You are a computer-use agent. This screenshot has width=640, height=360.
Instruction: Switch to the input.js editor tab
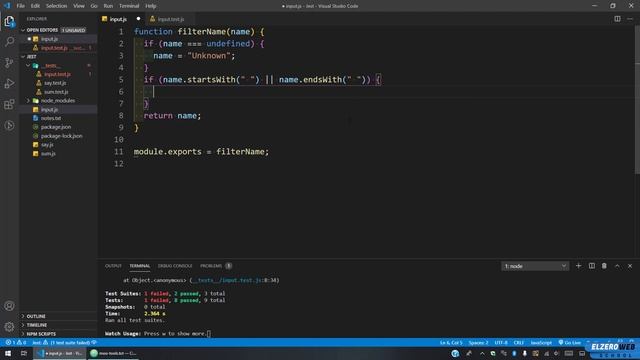pyautogui.click(x=118, y=19)
